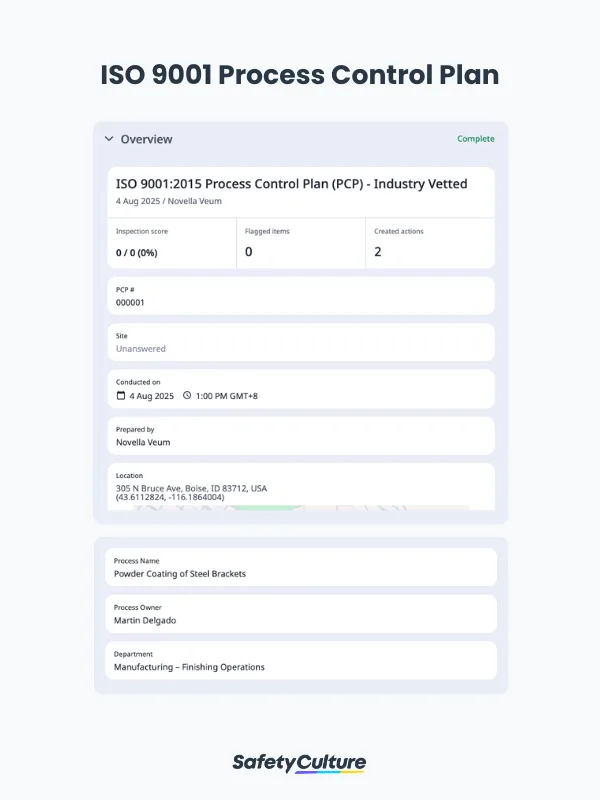Image resolution: width=600 pixels, height=800 pixels.
Task: Click the clock icon beside 1:00 PM
Action: click(187, 396)
